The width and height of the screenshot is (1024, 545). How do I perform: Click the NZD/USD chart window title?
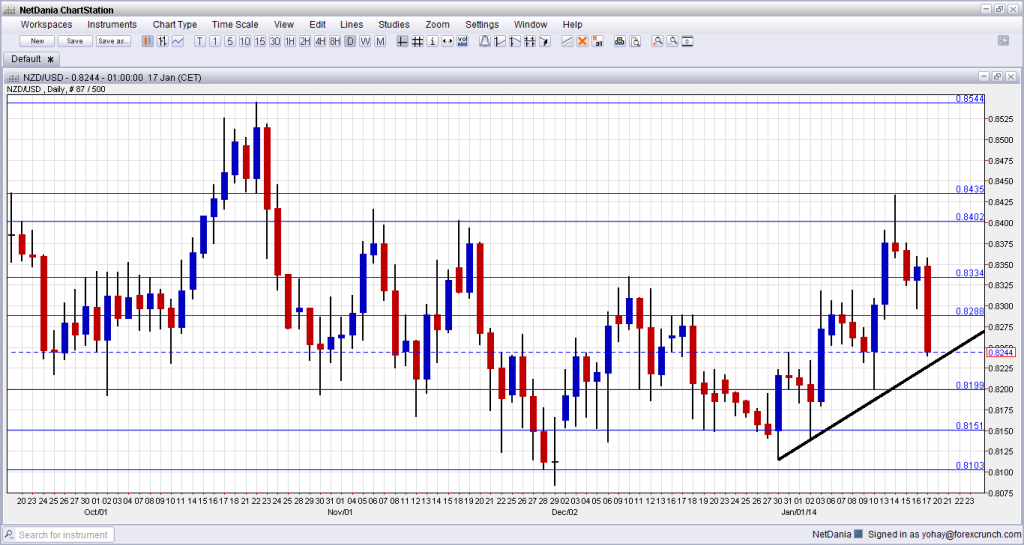click(x=111, y=77)
